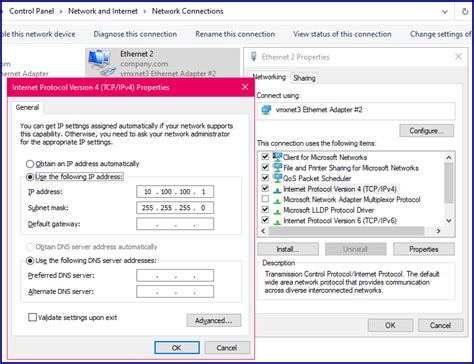Switch to the Networking tab
This screenshot has width=474, height=364.
coord(269,77)
